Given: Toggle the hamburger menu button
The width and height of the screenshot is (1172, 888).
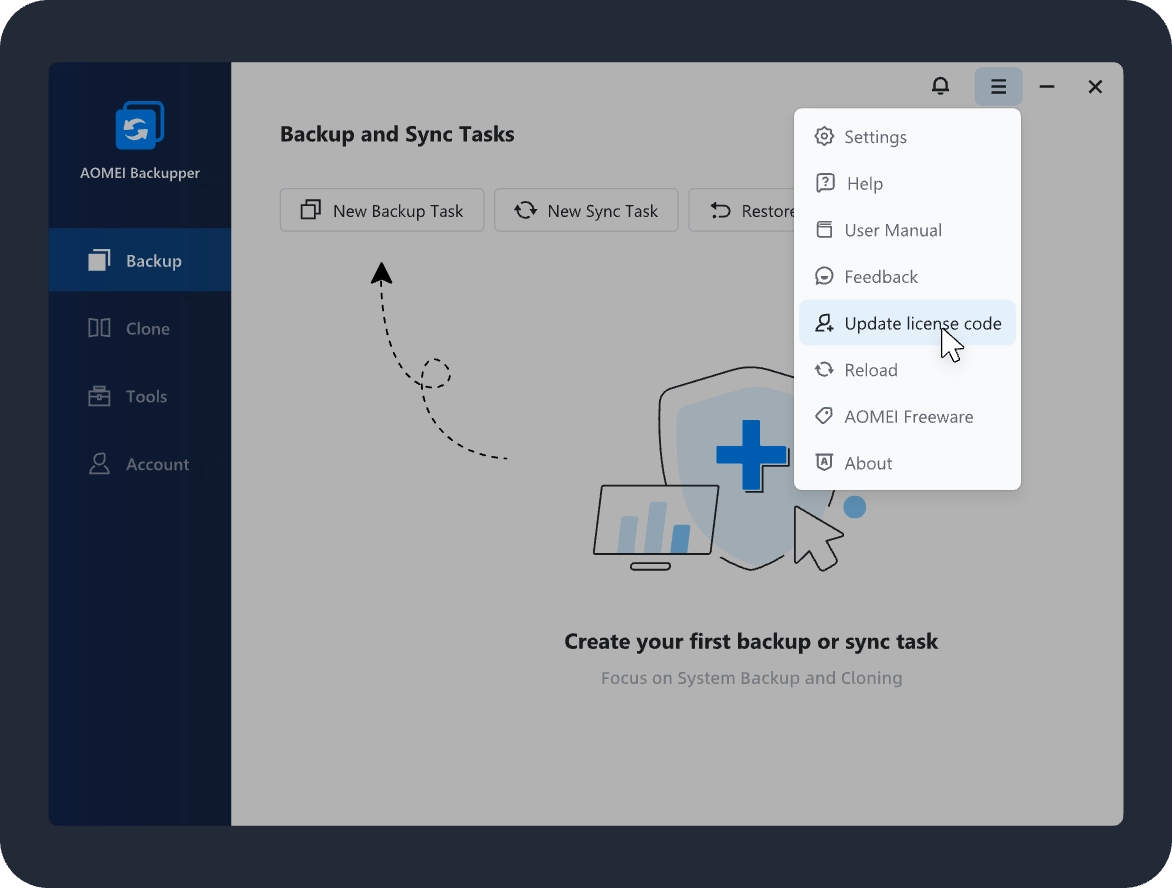Looking at the screenshot, I should pos(998,87).
